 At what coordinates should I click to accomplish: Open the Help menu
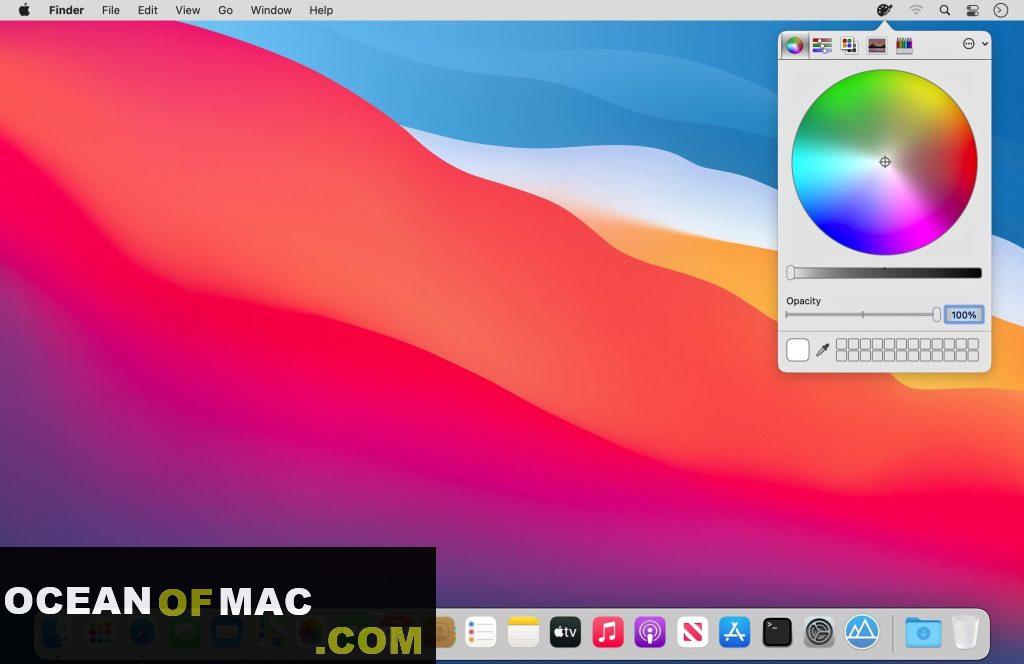point(321,10)
